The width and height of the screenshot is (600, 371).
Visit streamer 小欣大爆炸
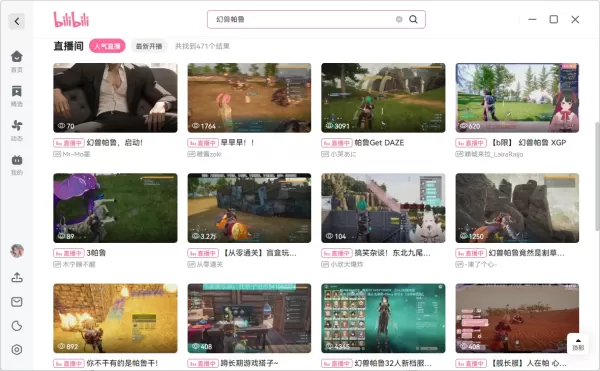pos(347,264)
